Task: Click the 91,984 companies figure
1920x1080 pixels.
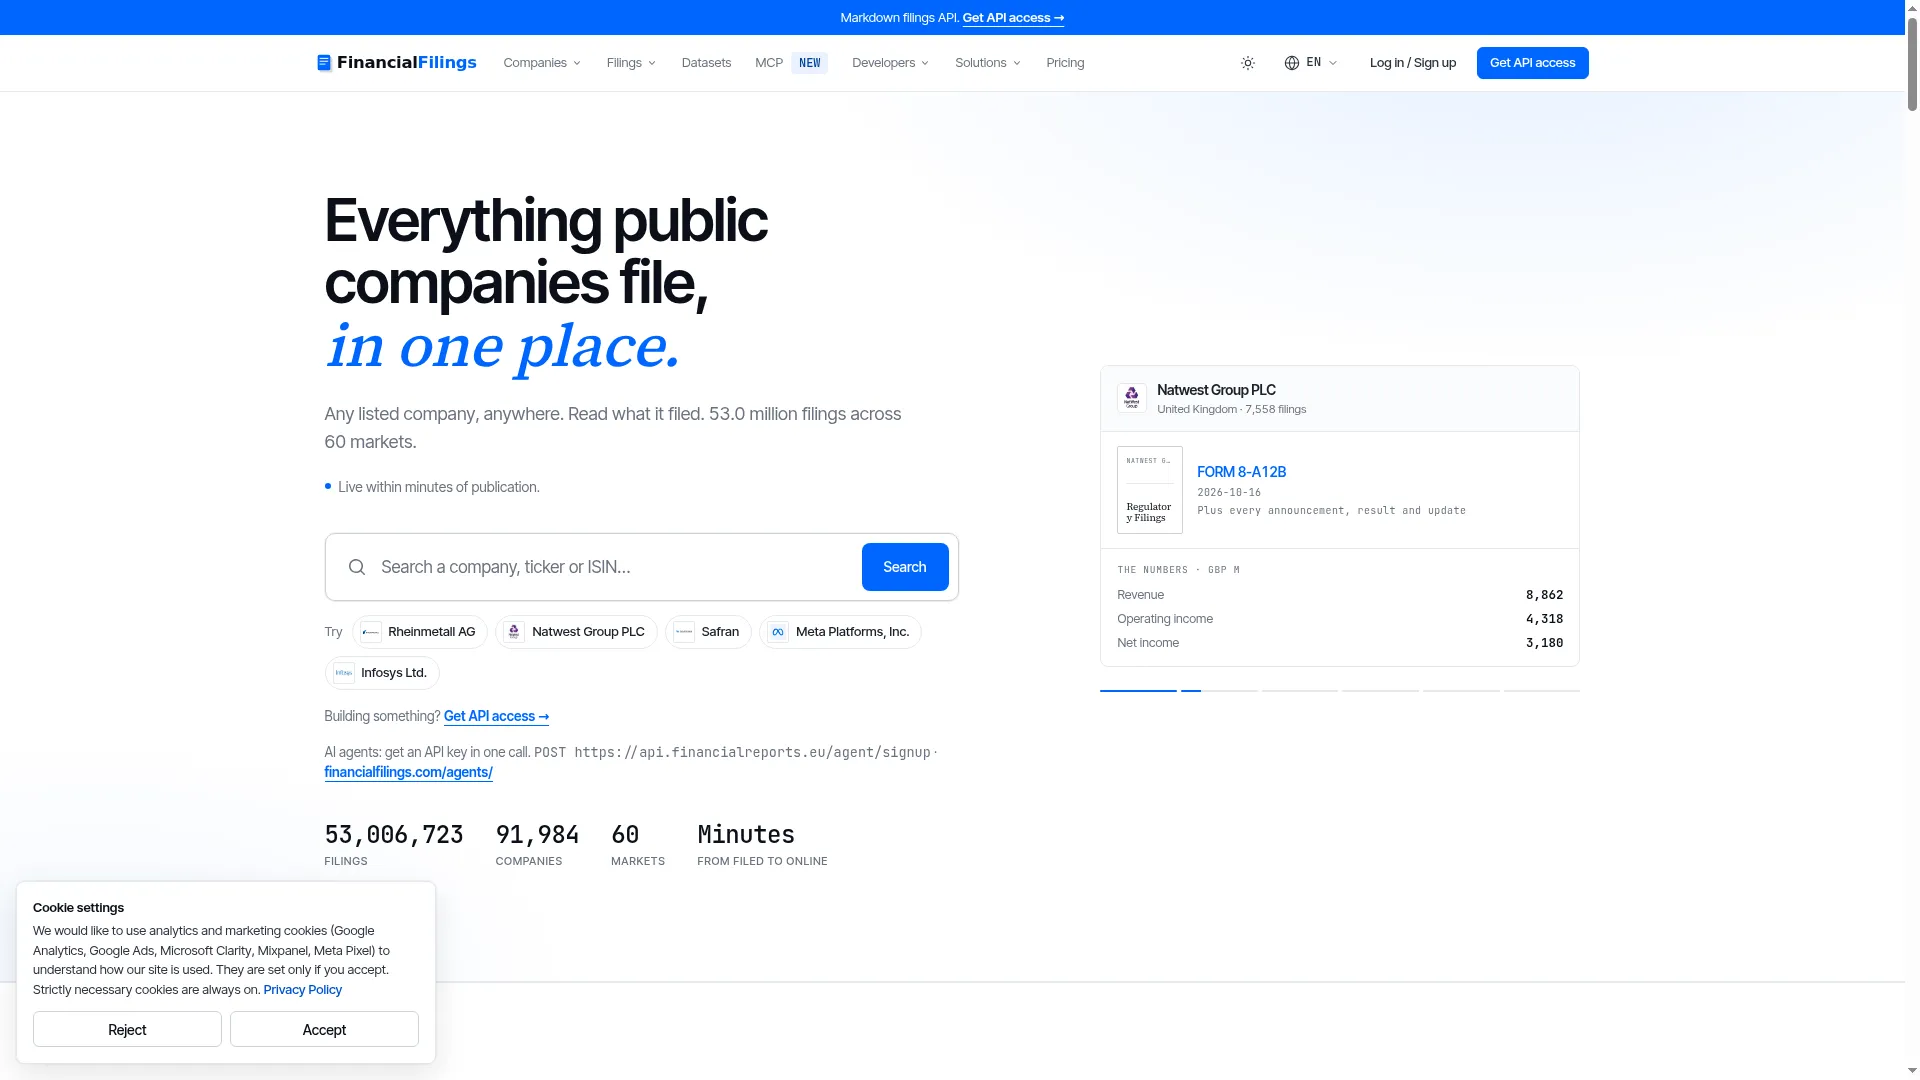Action: coord(537,835)
